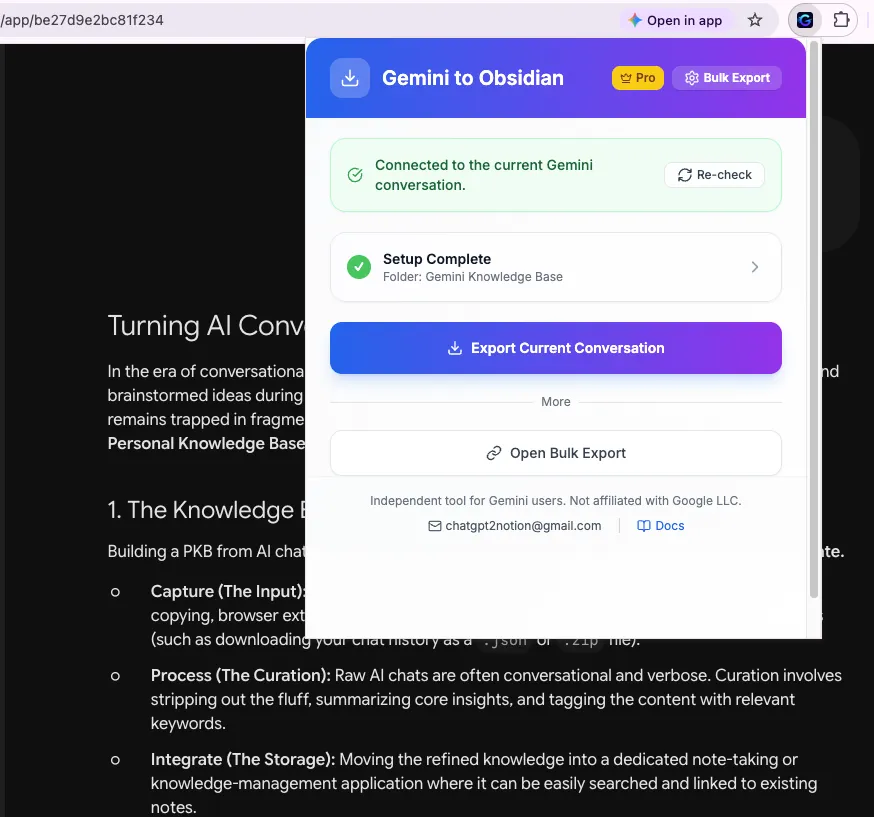This screenshot has height=817, width=874.
Task: Click the Open in app button
Action: (x=675, y=21)
